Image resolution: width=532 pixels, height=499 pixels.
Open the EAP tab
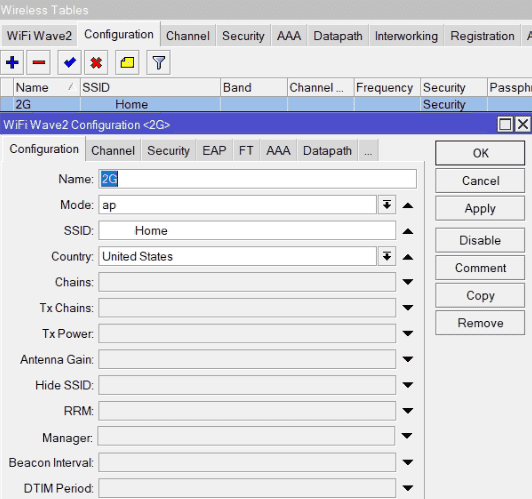(214, 150)
